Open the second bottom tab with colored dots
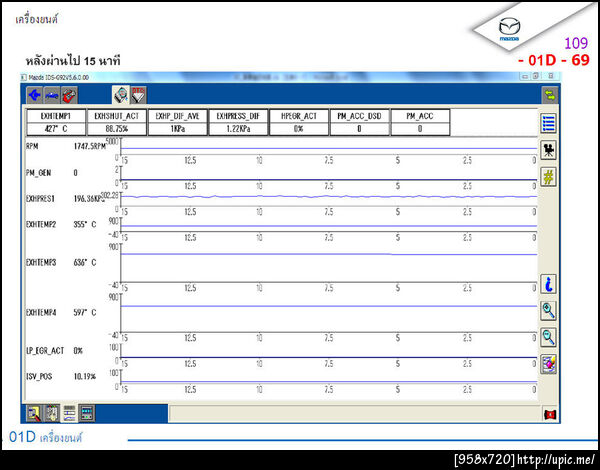 (x=52, y=413)
